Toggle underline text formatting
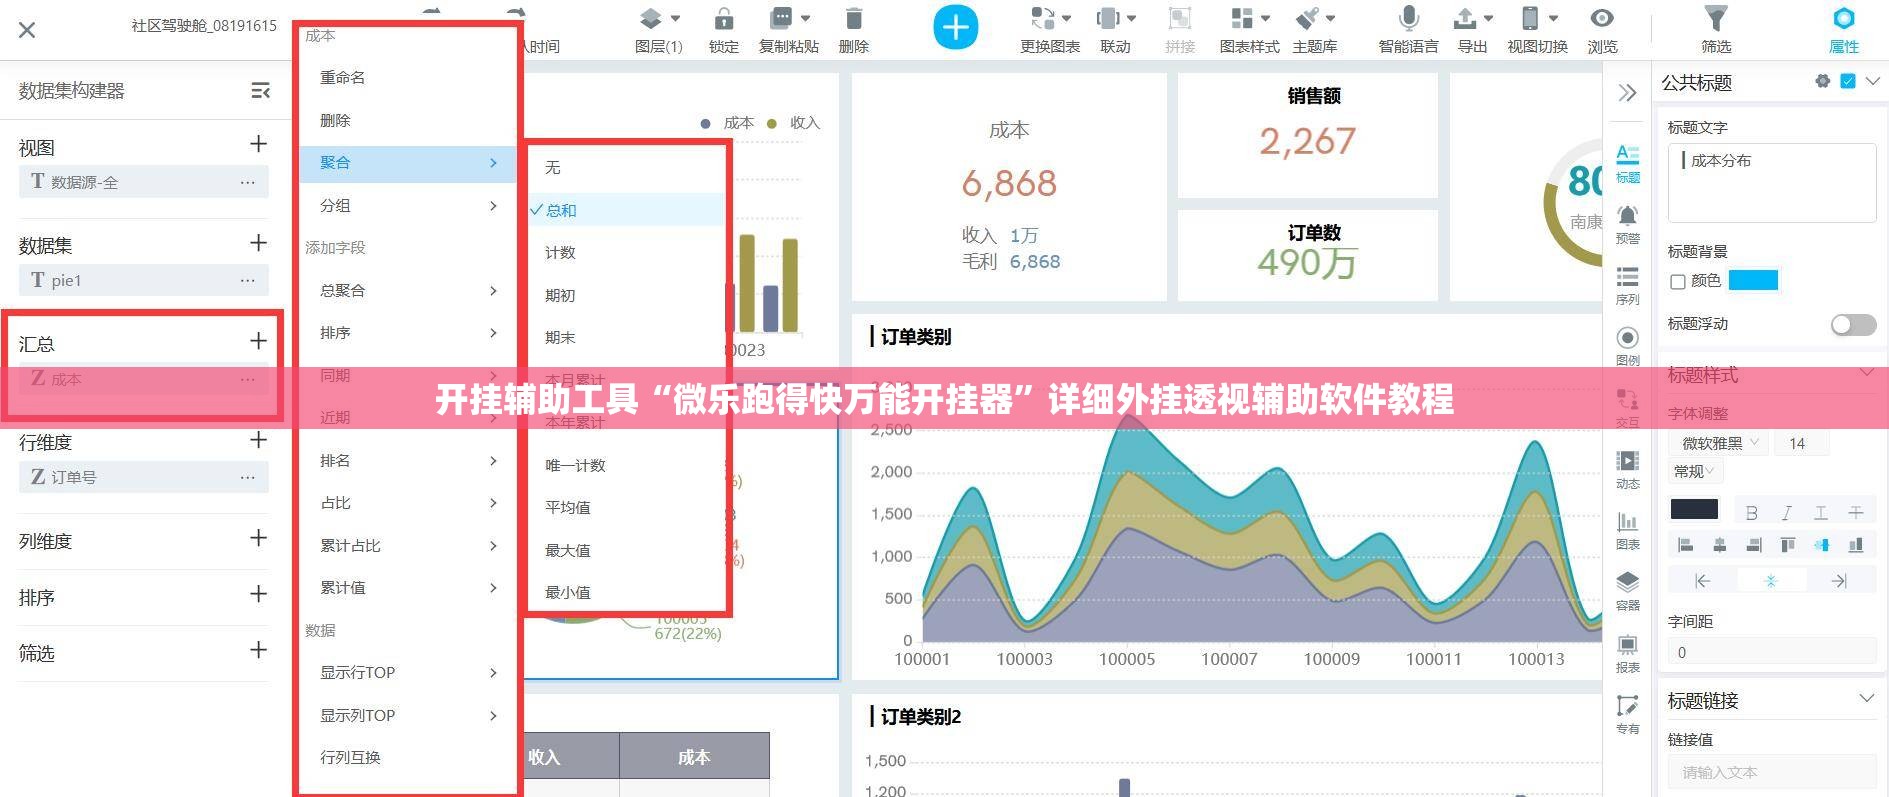The width and height of the screenshot is (1889, 797). click(1821, 513)
